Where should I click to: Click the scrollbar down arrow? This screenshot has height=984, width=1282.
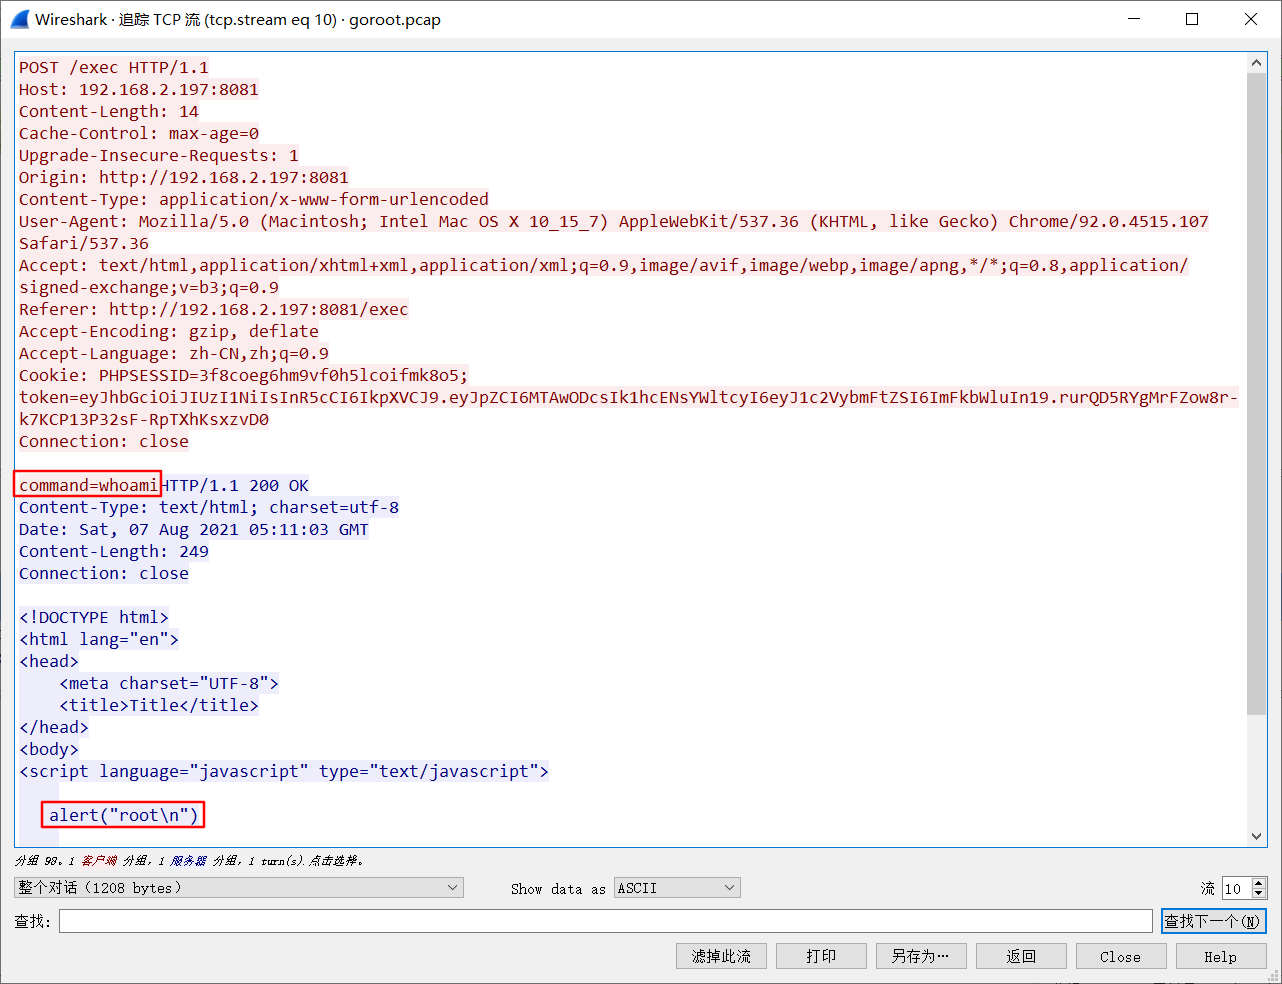[1257, 837]
